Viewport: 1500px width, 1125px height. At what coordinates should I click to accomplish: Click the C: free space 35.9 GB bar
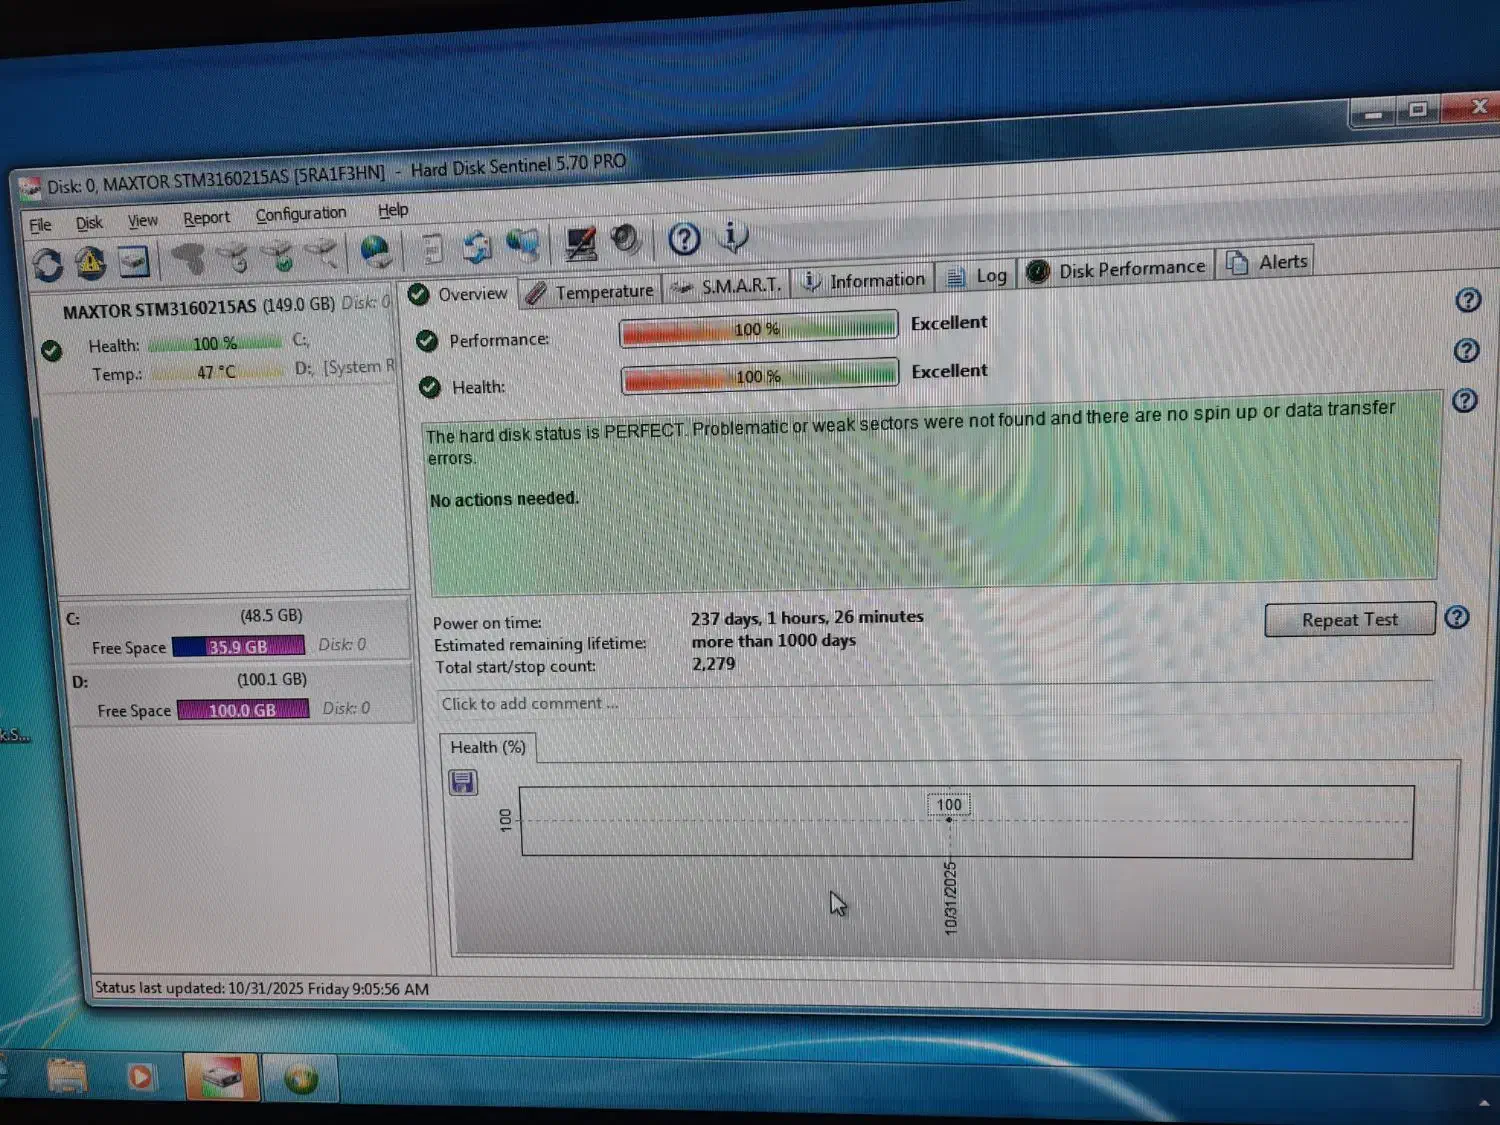click(x=238, y=647)
